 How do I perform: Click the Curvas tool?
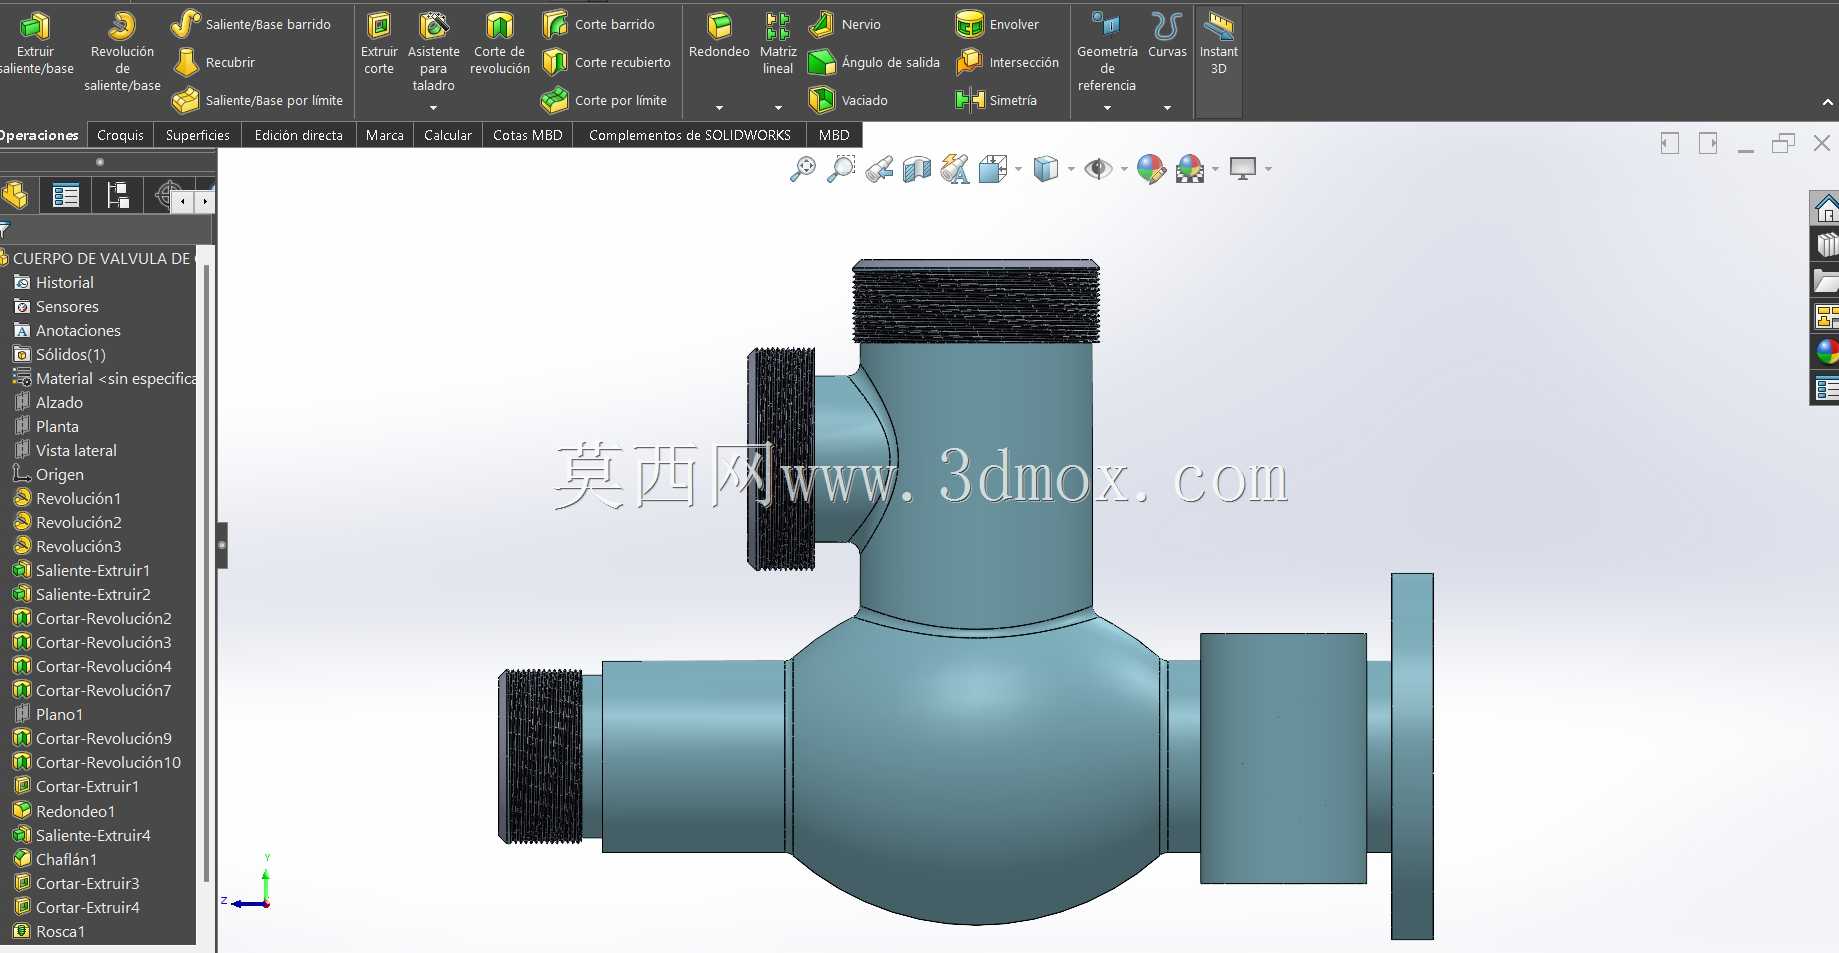[x=1167, y=35]
